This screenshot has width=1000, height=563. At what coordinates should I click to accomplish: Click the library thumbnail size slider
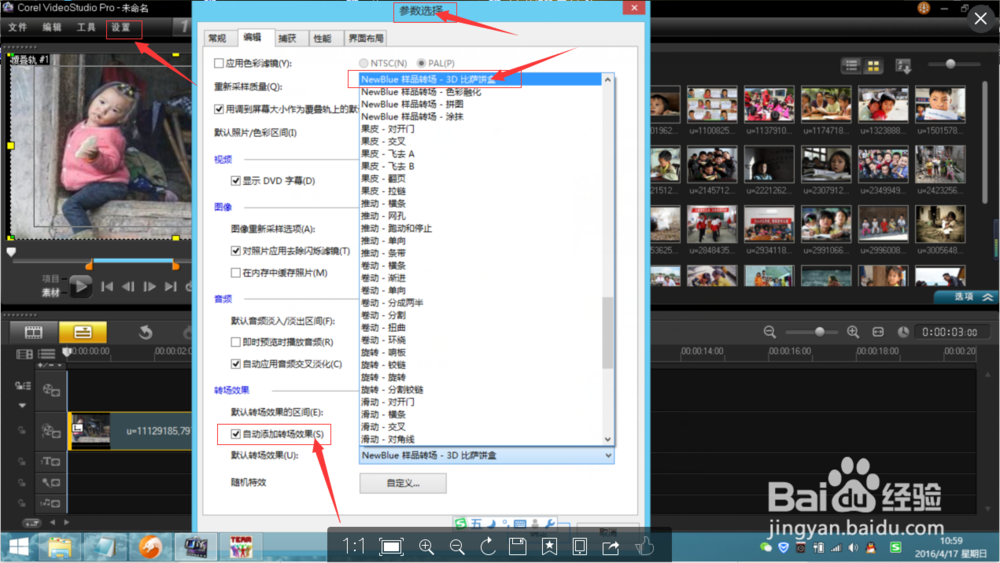click(x=950, y=64)
